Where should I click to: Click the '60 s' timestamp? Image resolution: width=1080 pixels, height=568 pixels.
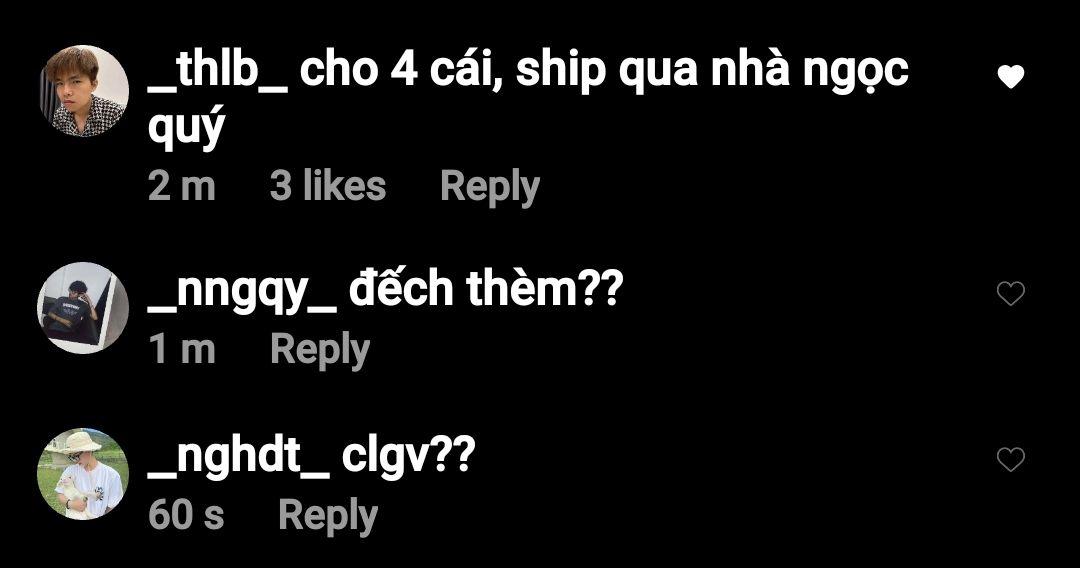pyautogui.click(x=186, y=515)
